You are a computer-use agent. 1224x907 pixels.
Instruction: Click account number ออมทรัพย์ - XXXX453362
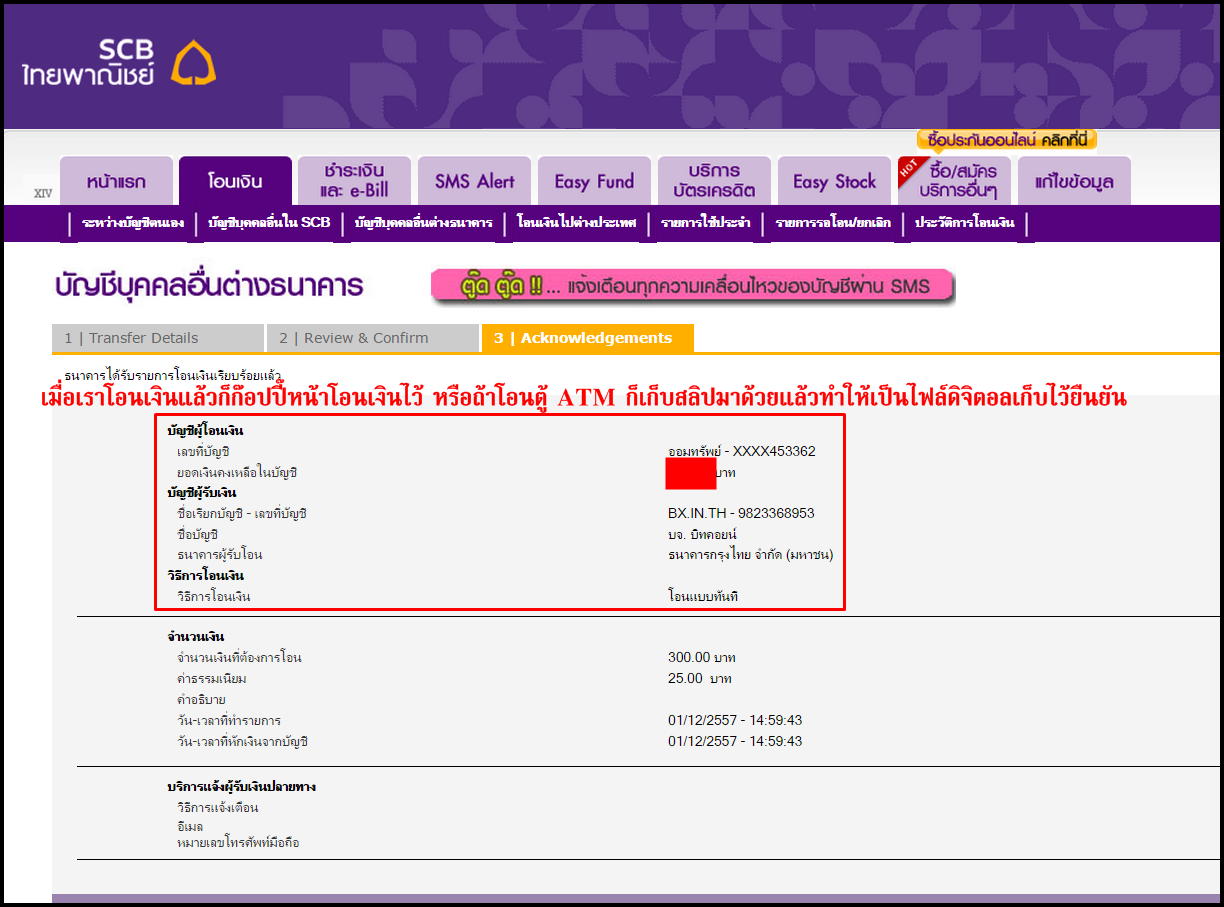click(x=742, y=451)
